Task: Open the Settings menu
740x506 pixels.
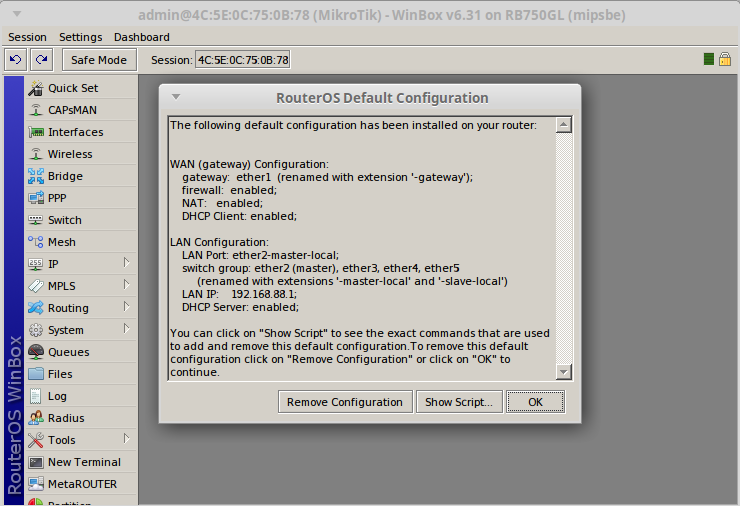Action: coord(81,37)
